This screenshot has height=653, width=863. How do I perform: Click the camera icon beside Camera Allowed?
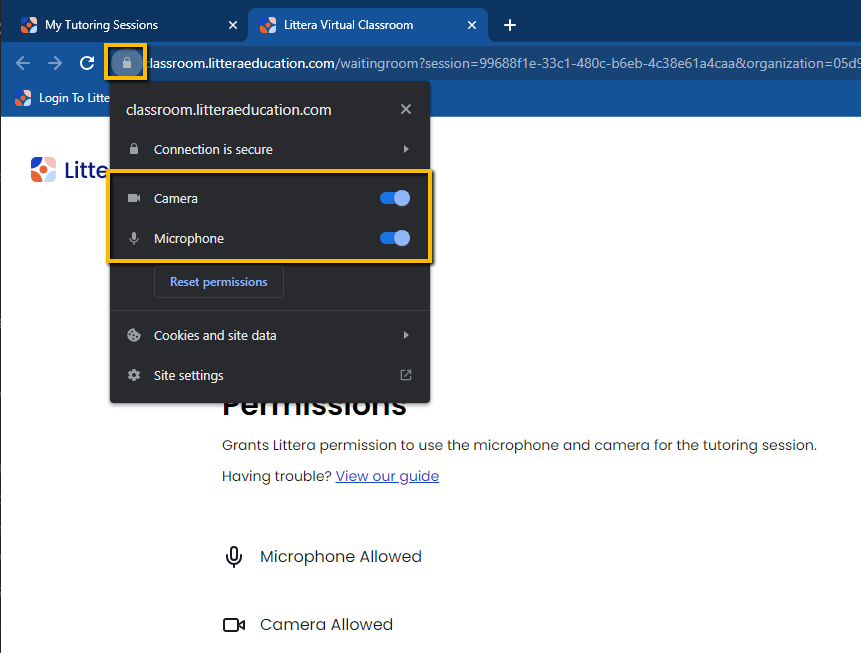click(234, 625)
